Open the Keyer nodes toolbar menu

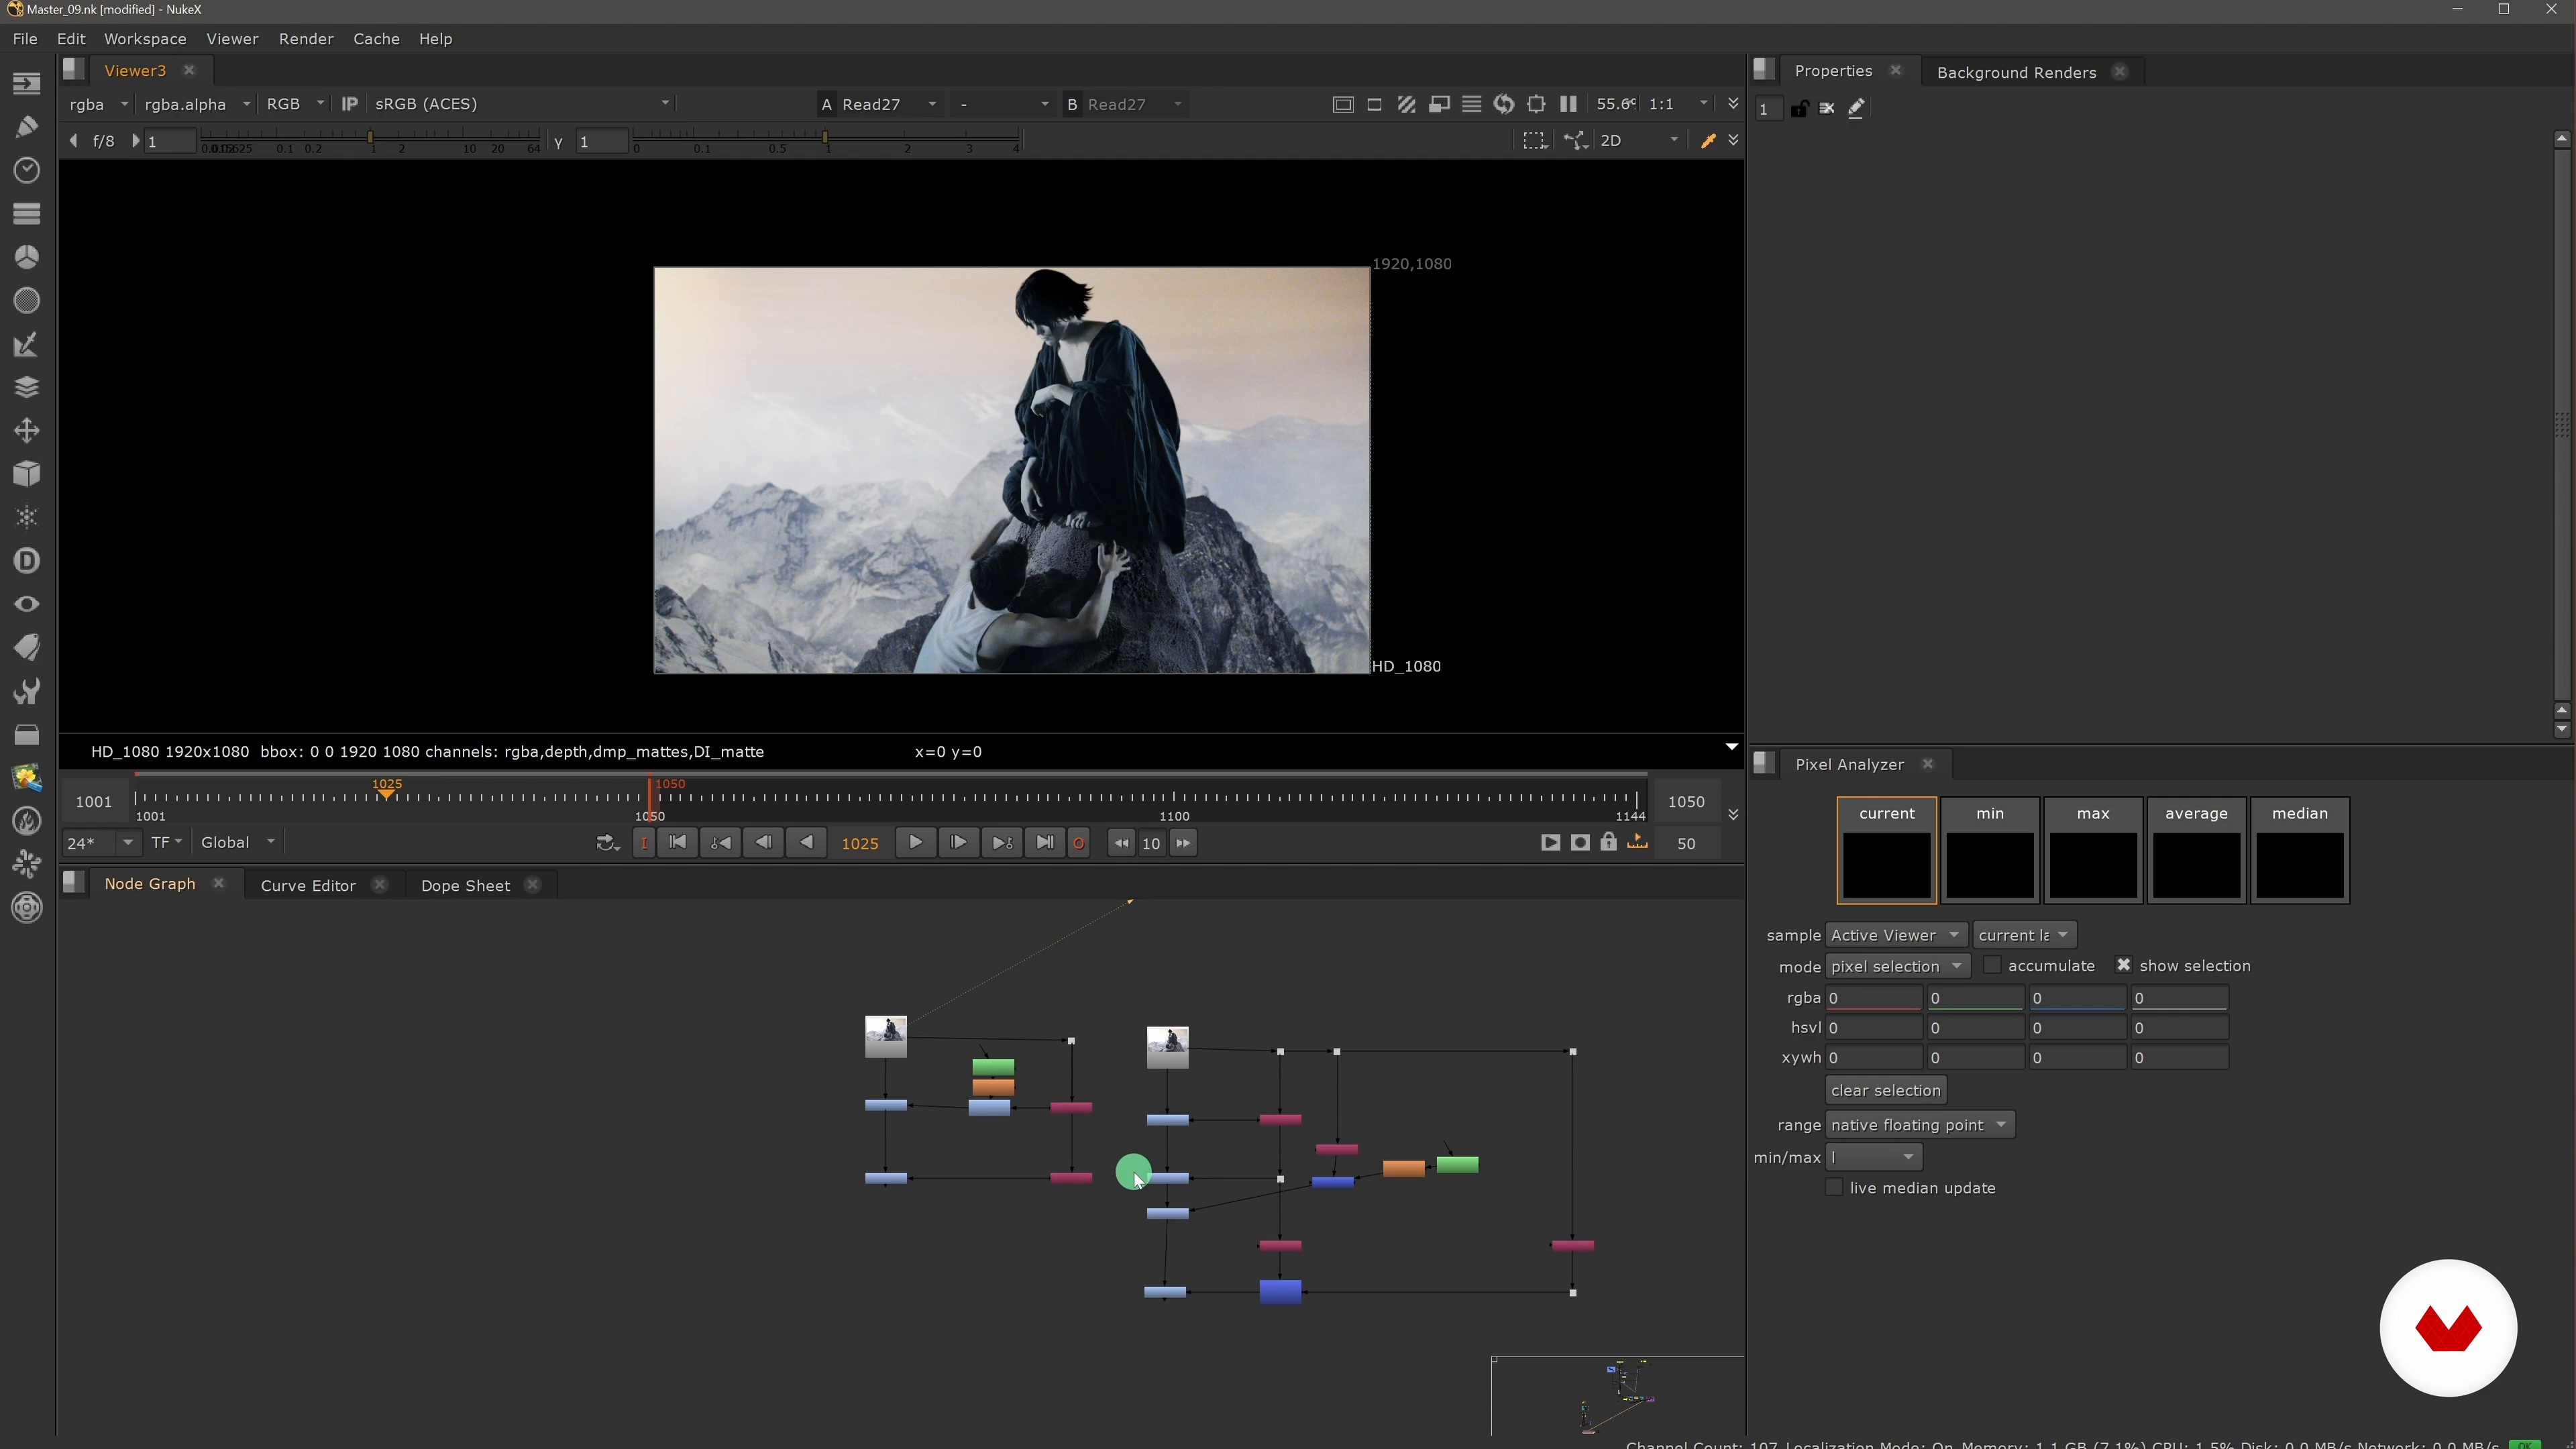27,344
